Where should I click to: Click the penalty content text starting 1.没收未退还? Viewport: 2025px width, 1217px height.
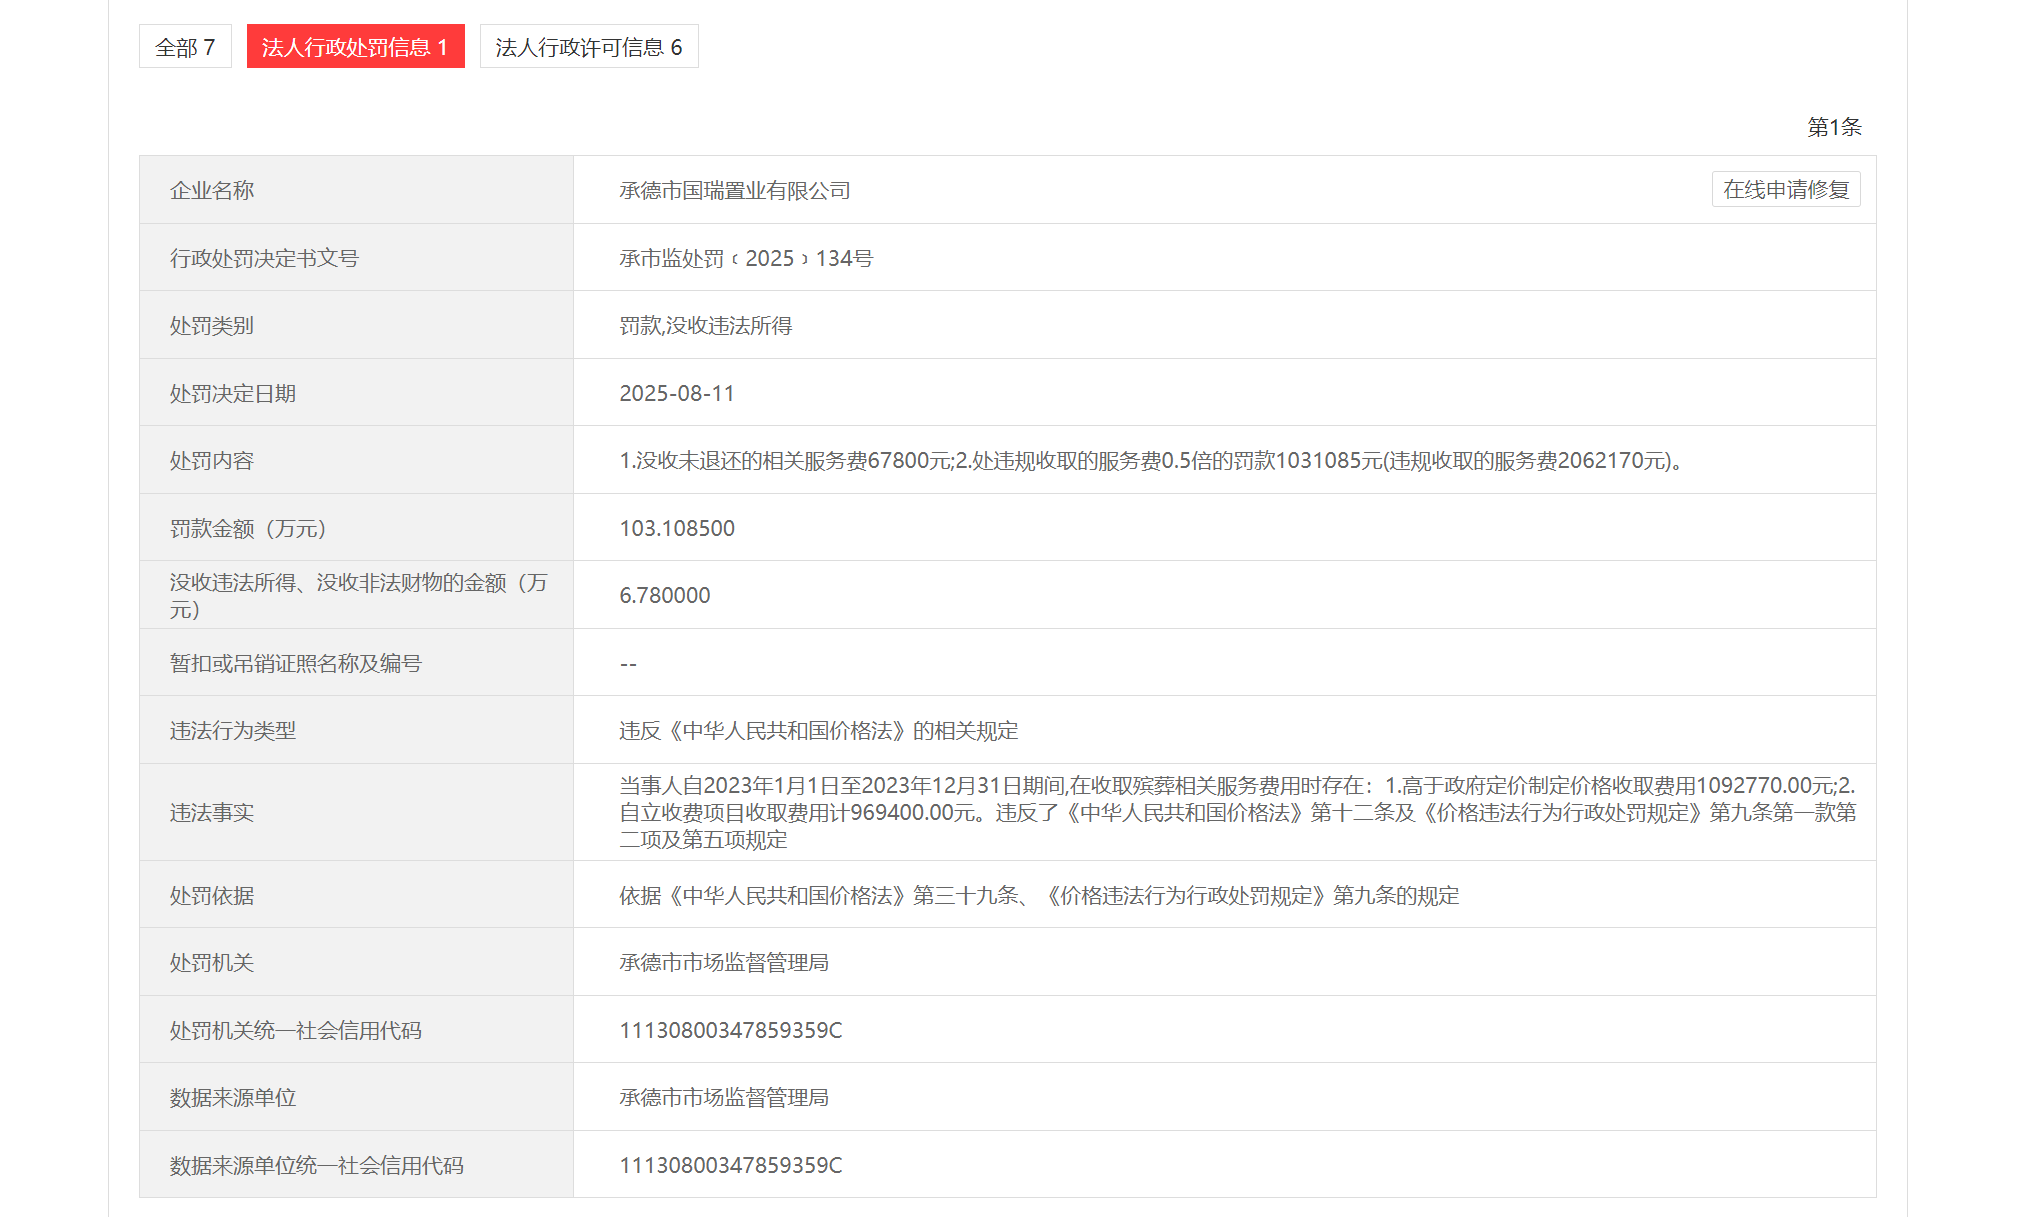1151,461
